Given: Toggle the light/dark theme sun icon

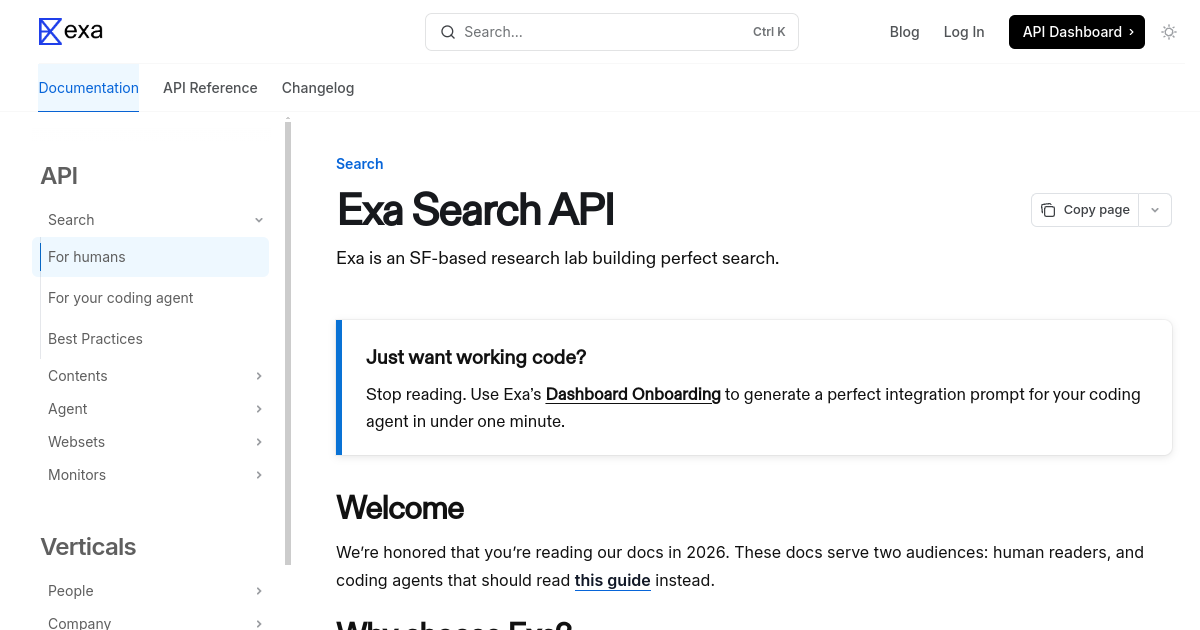Looking at the screenshot, I should click(1169, 32).
